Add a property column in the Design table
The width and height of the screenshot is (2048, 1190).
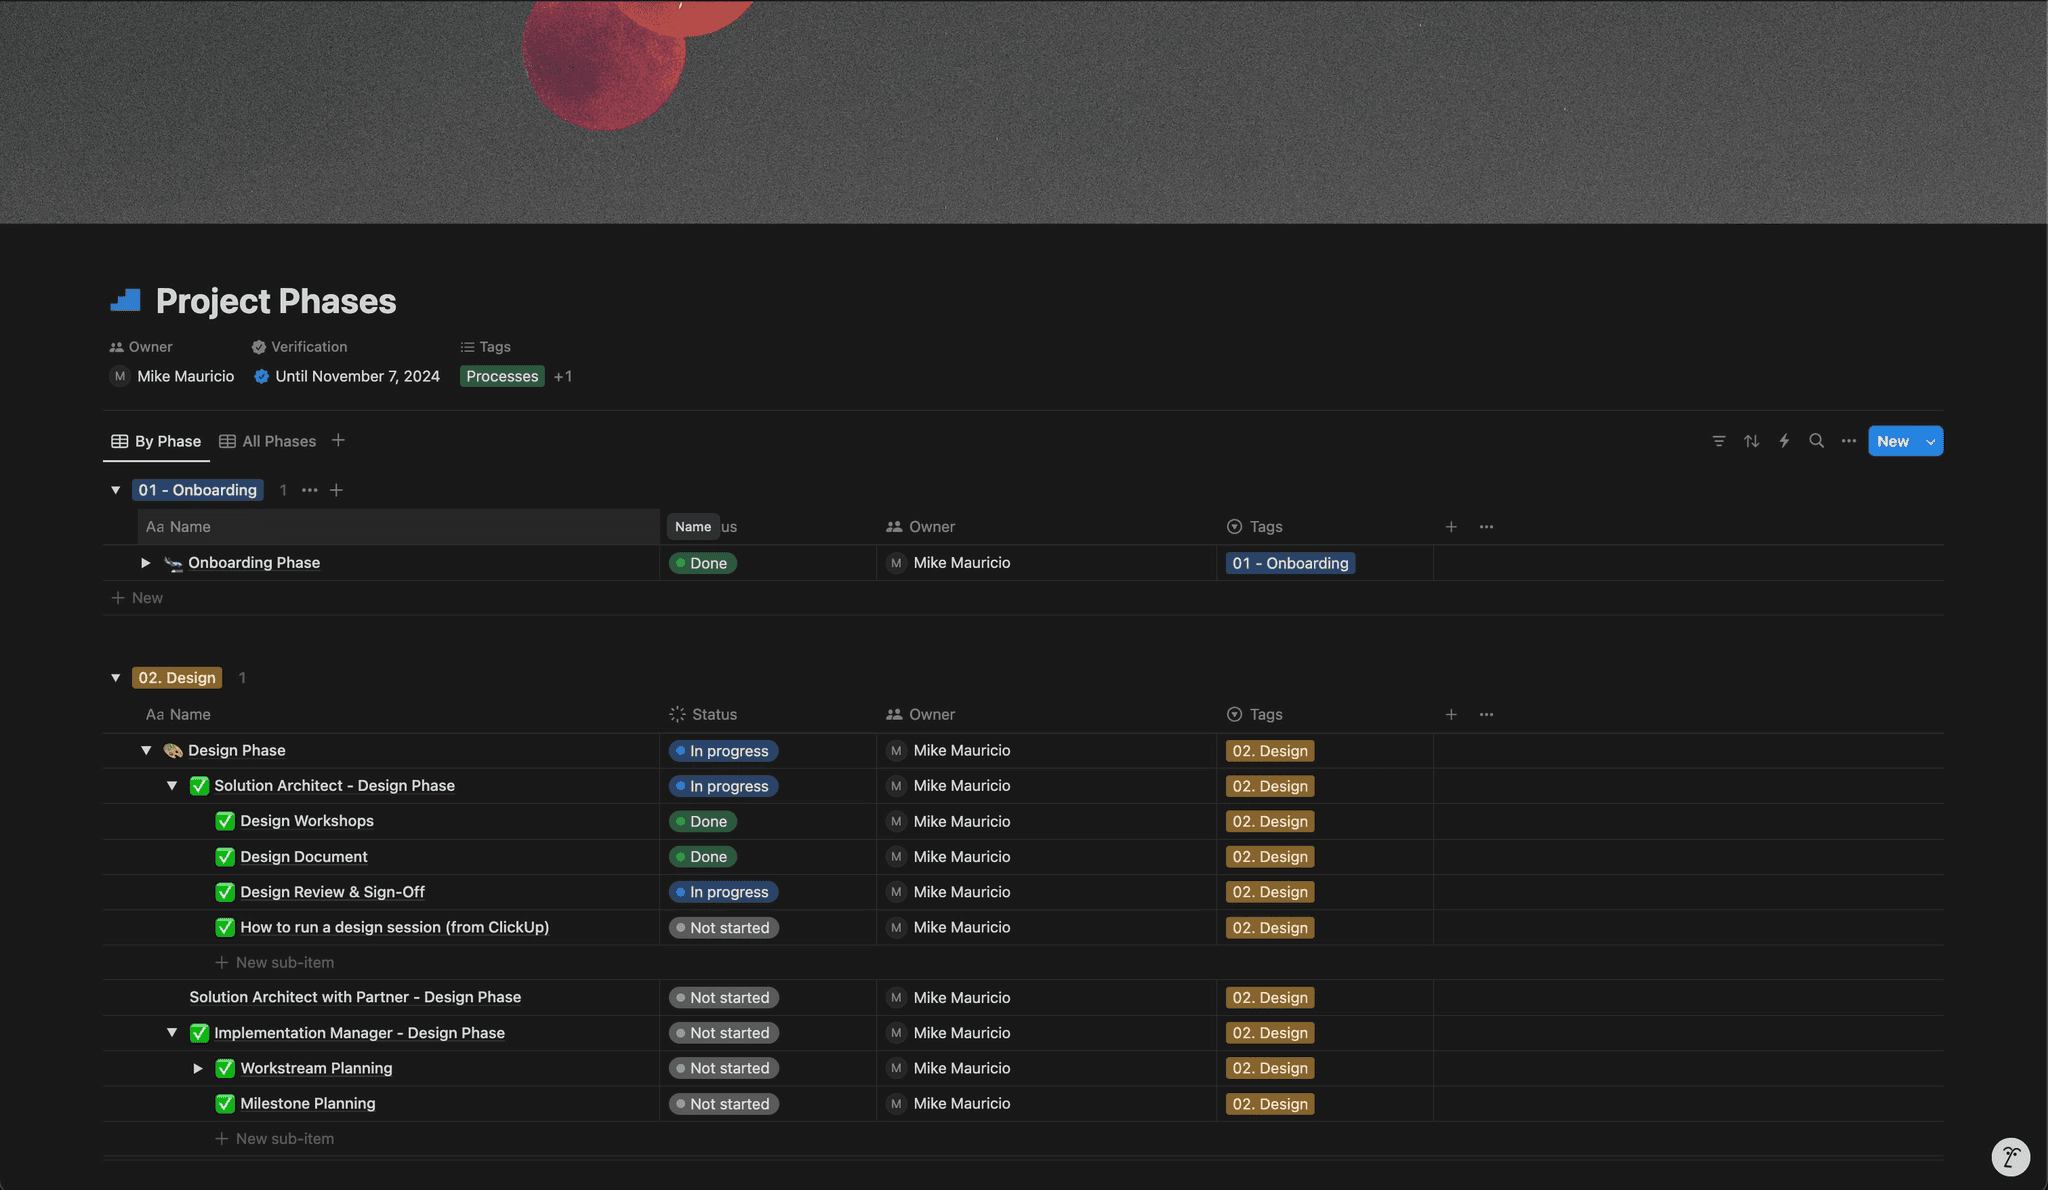(x=1450, y=714)
